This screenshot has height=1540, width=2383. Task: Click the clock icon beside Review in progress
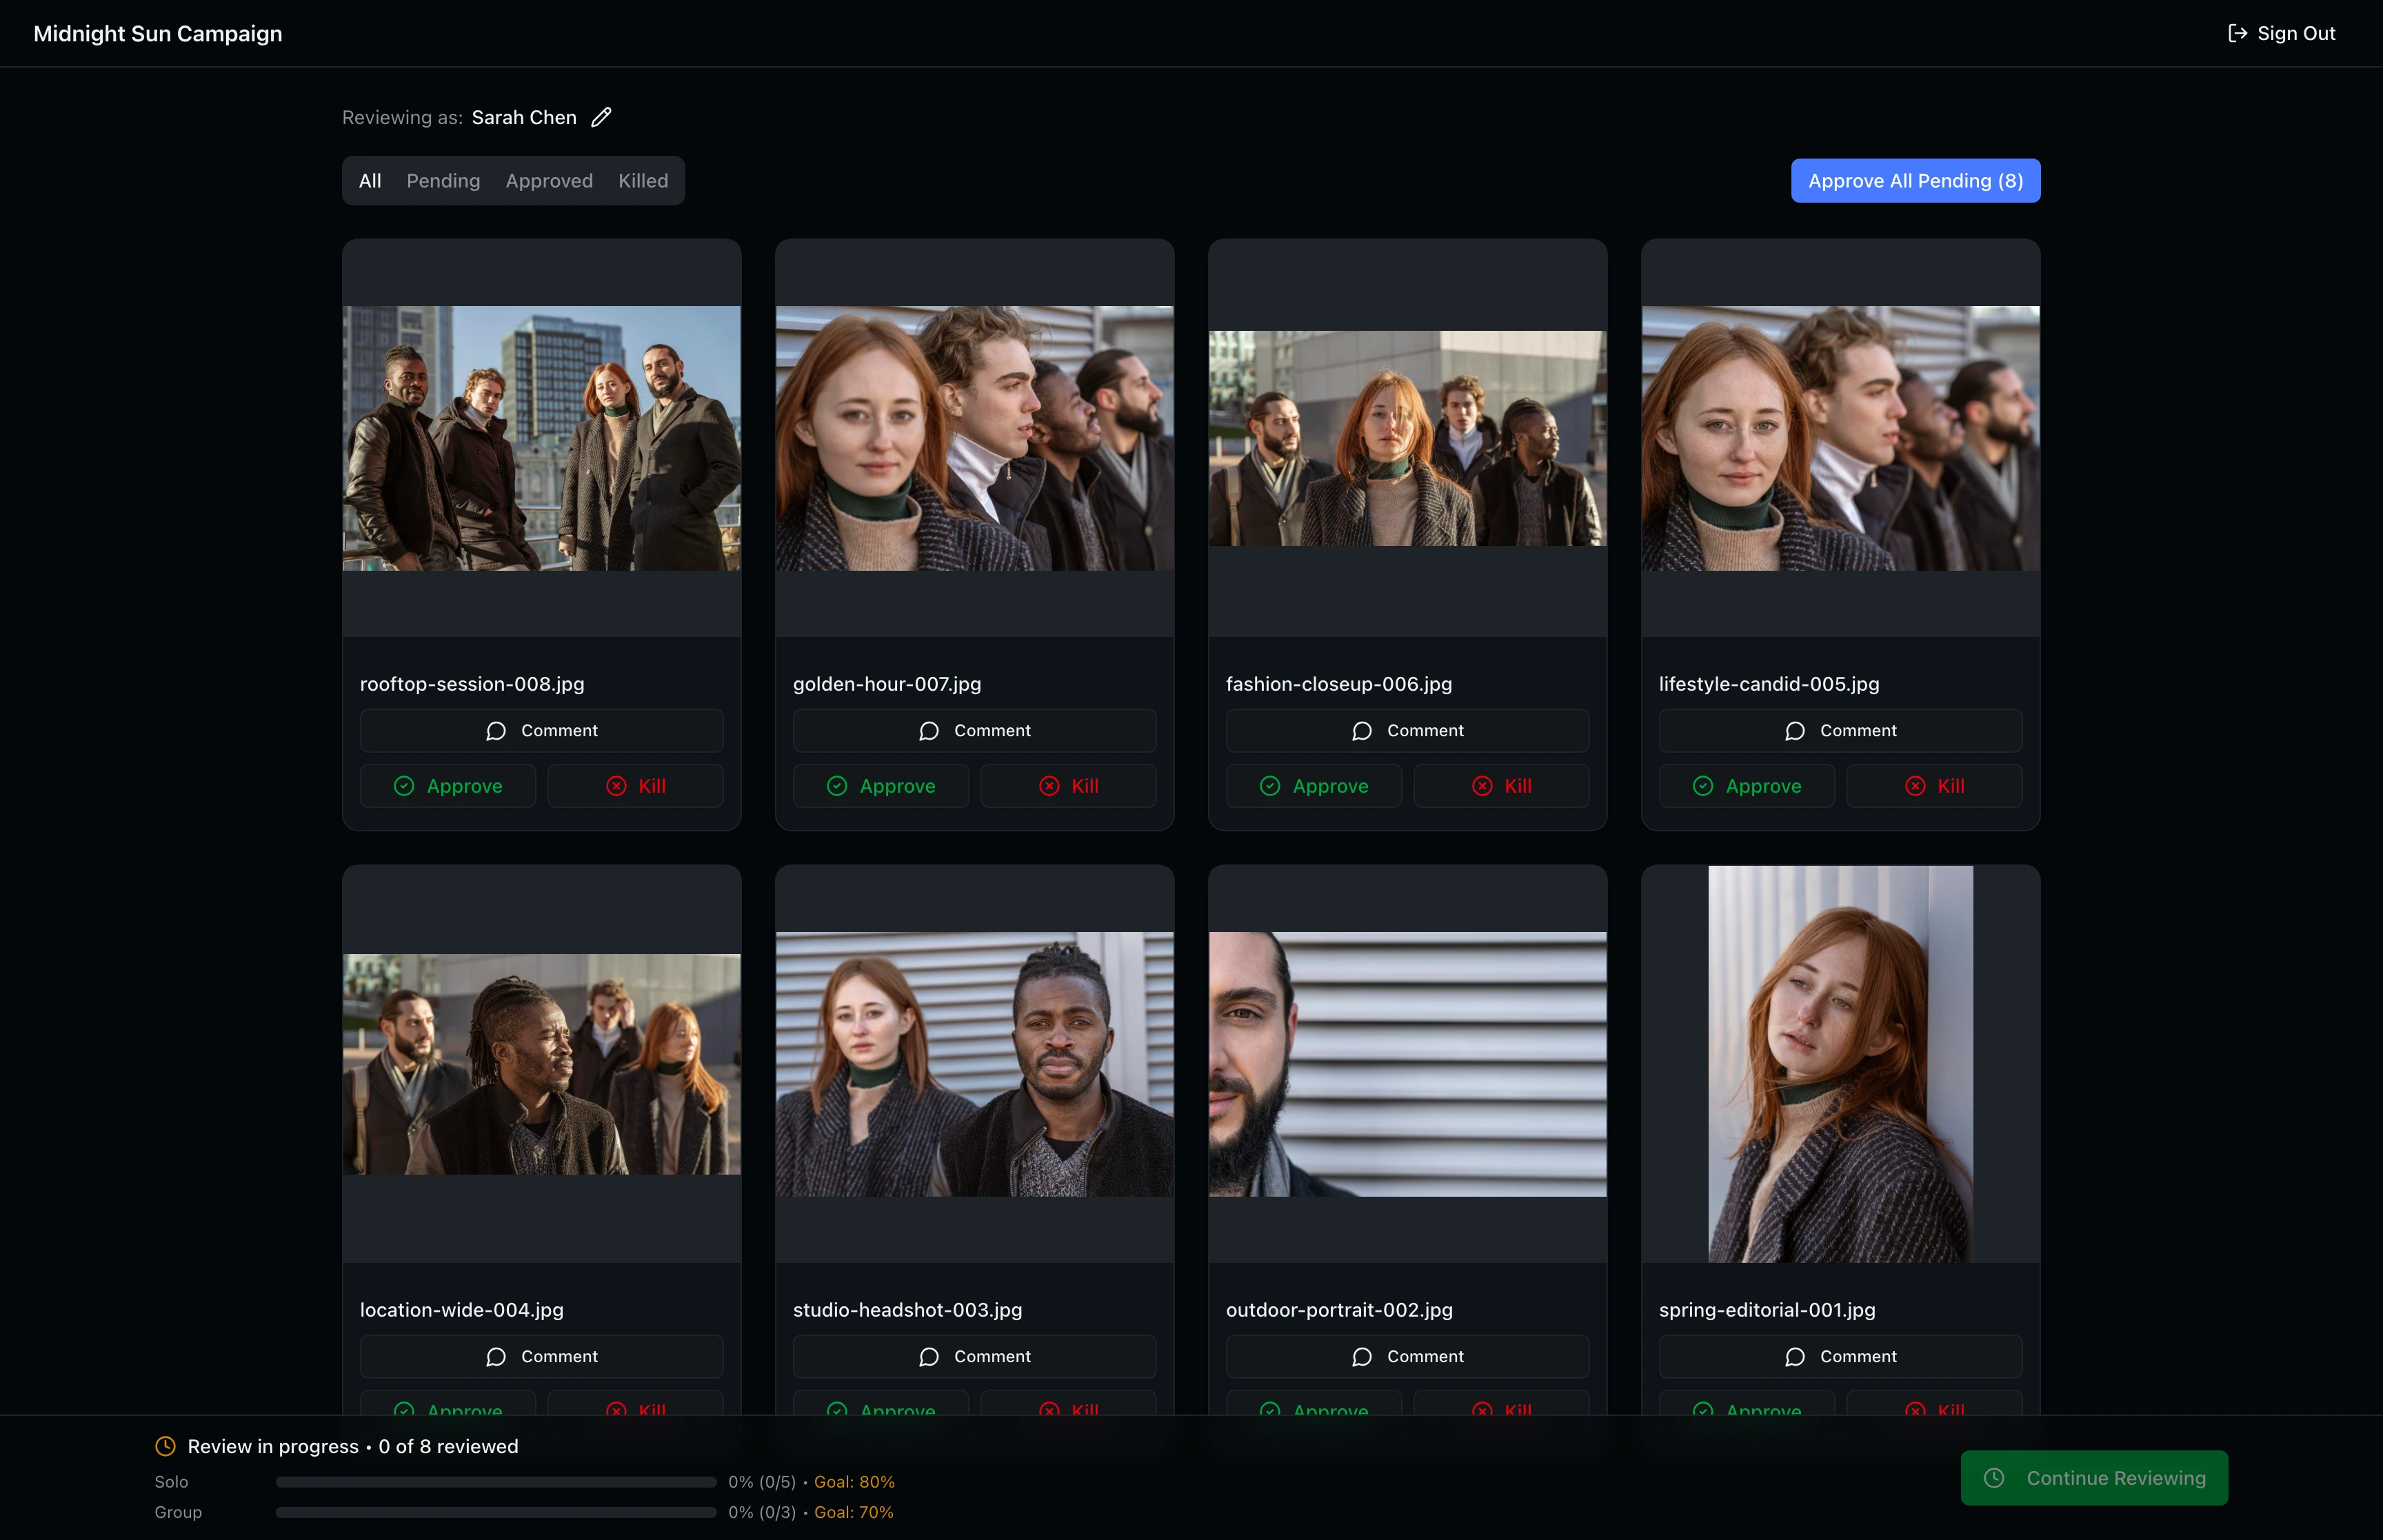tap(165, 1446)
